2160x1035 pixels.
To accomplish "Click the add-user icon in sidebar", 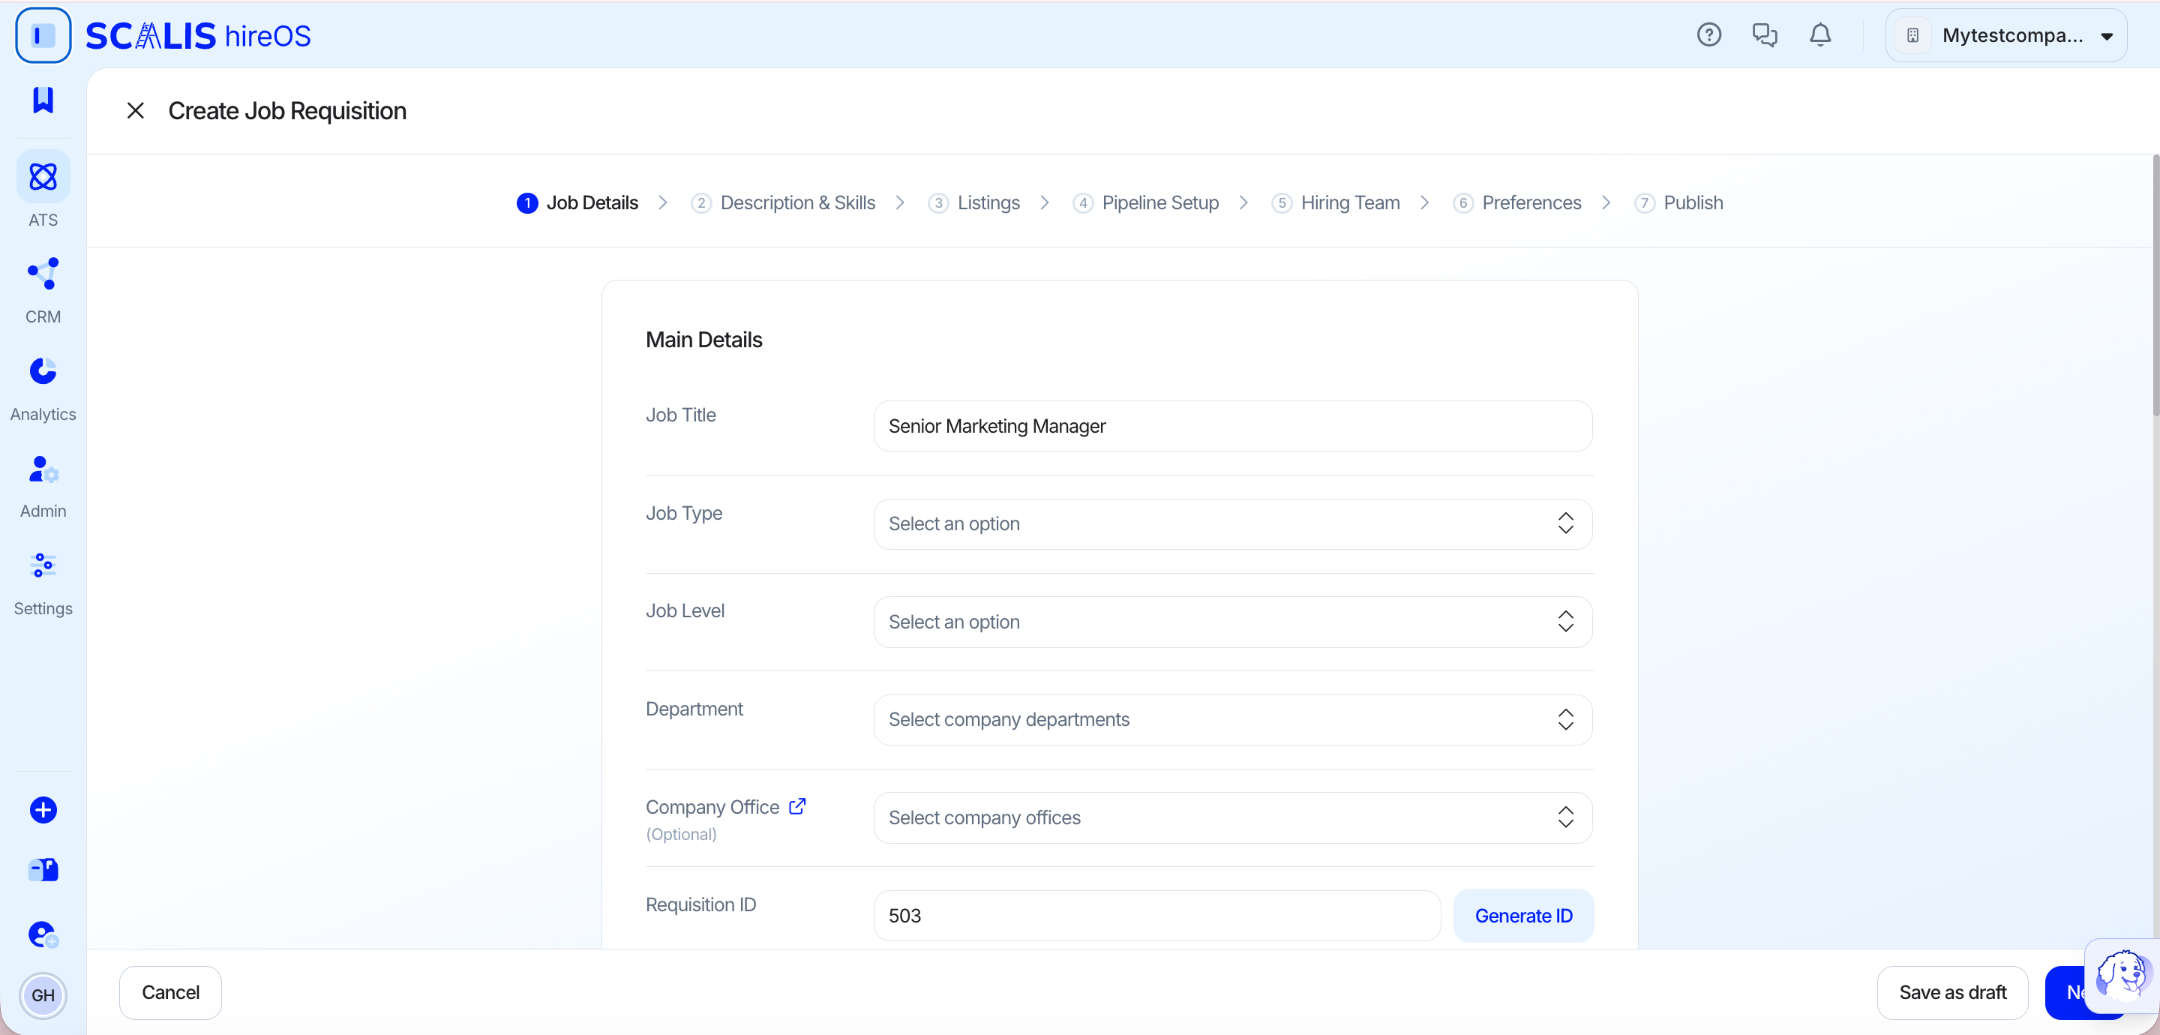I will (43, 934).
